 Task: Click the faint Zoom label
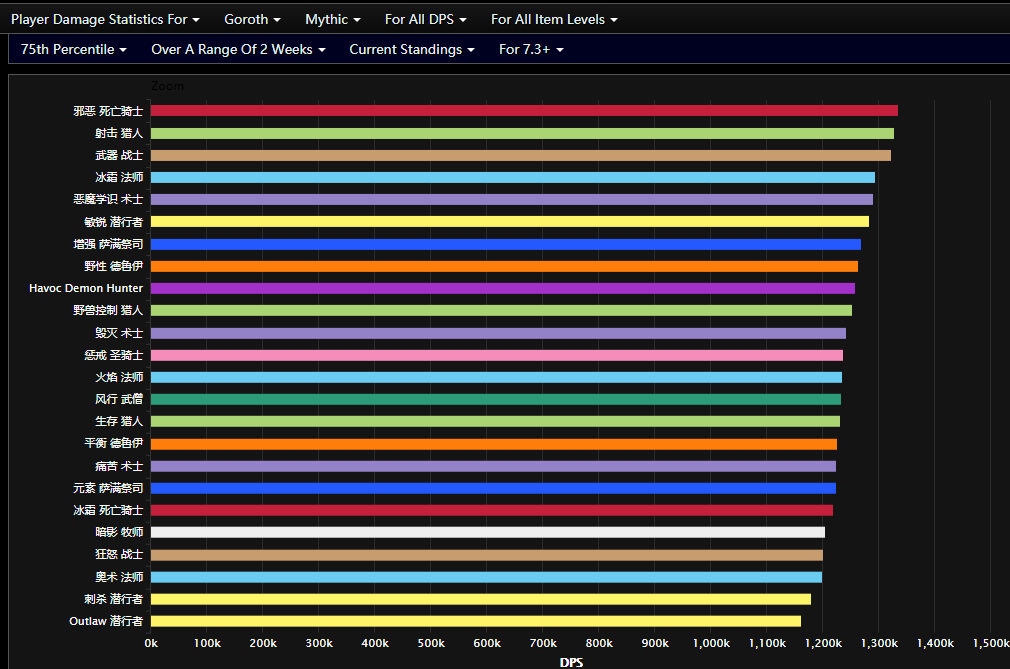point(167,86)
